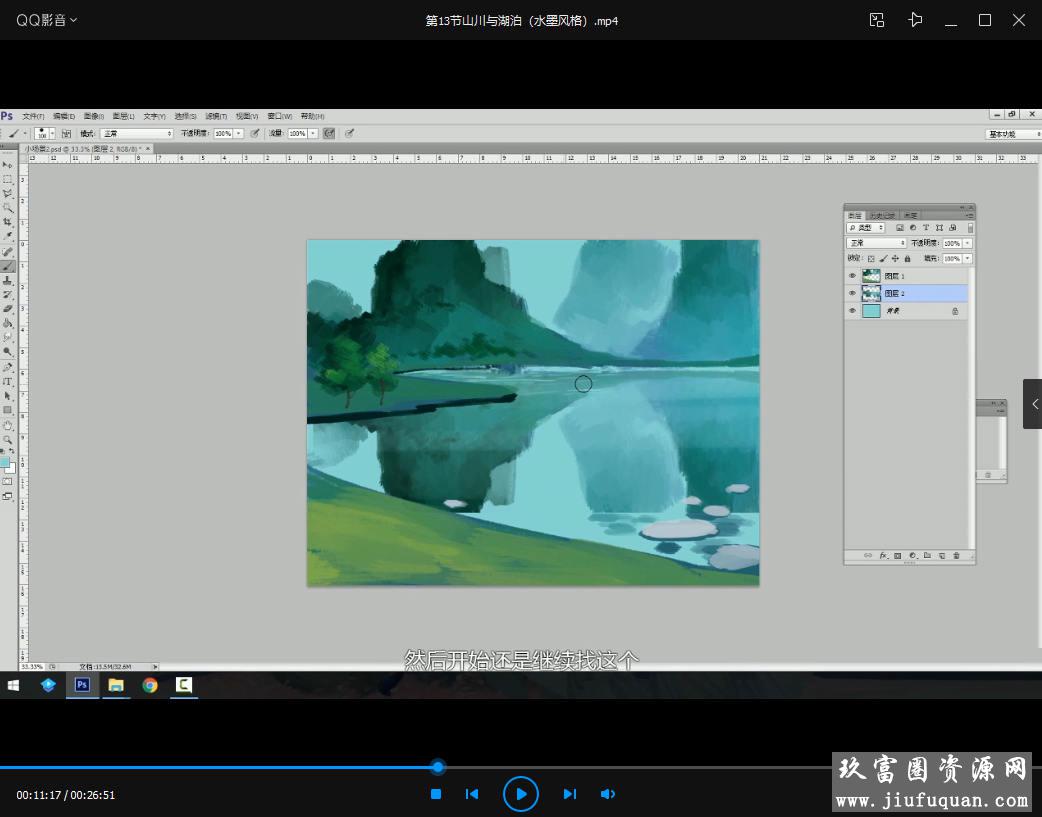1042x817 pixels.
Task: Open the opacity slider dropdown in options bar
Action: [239, 134]
